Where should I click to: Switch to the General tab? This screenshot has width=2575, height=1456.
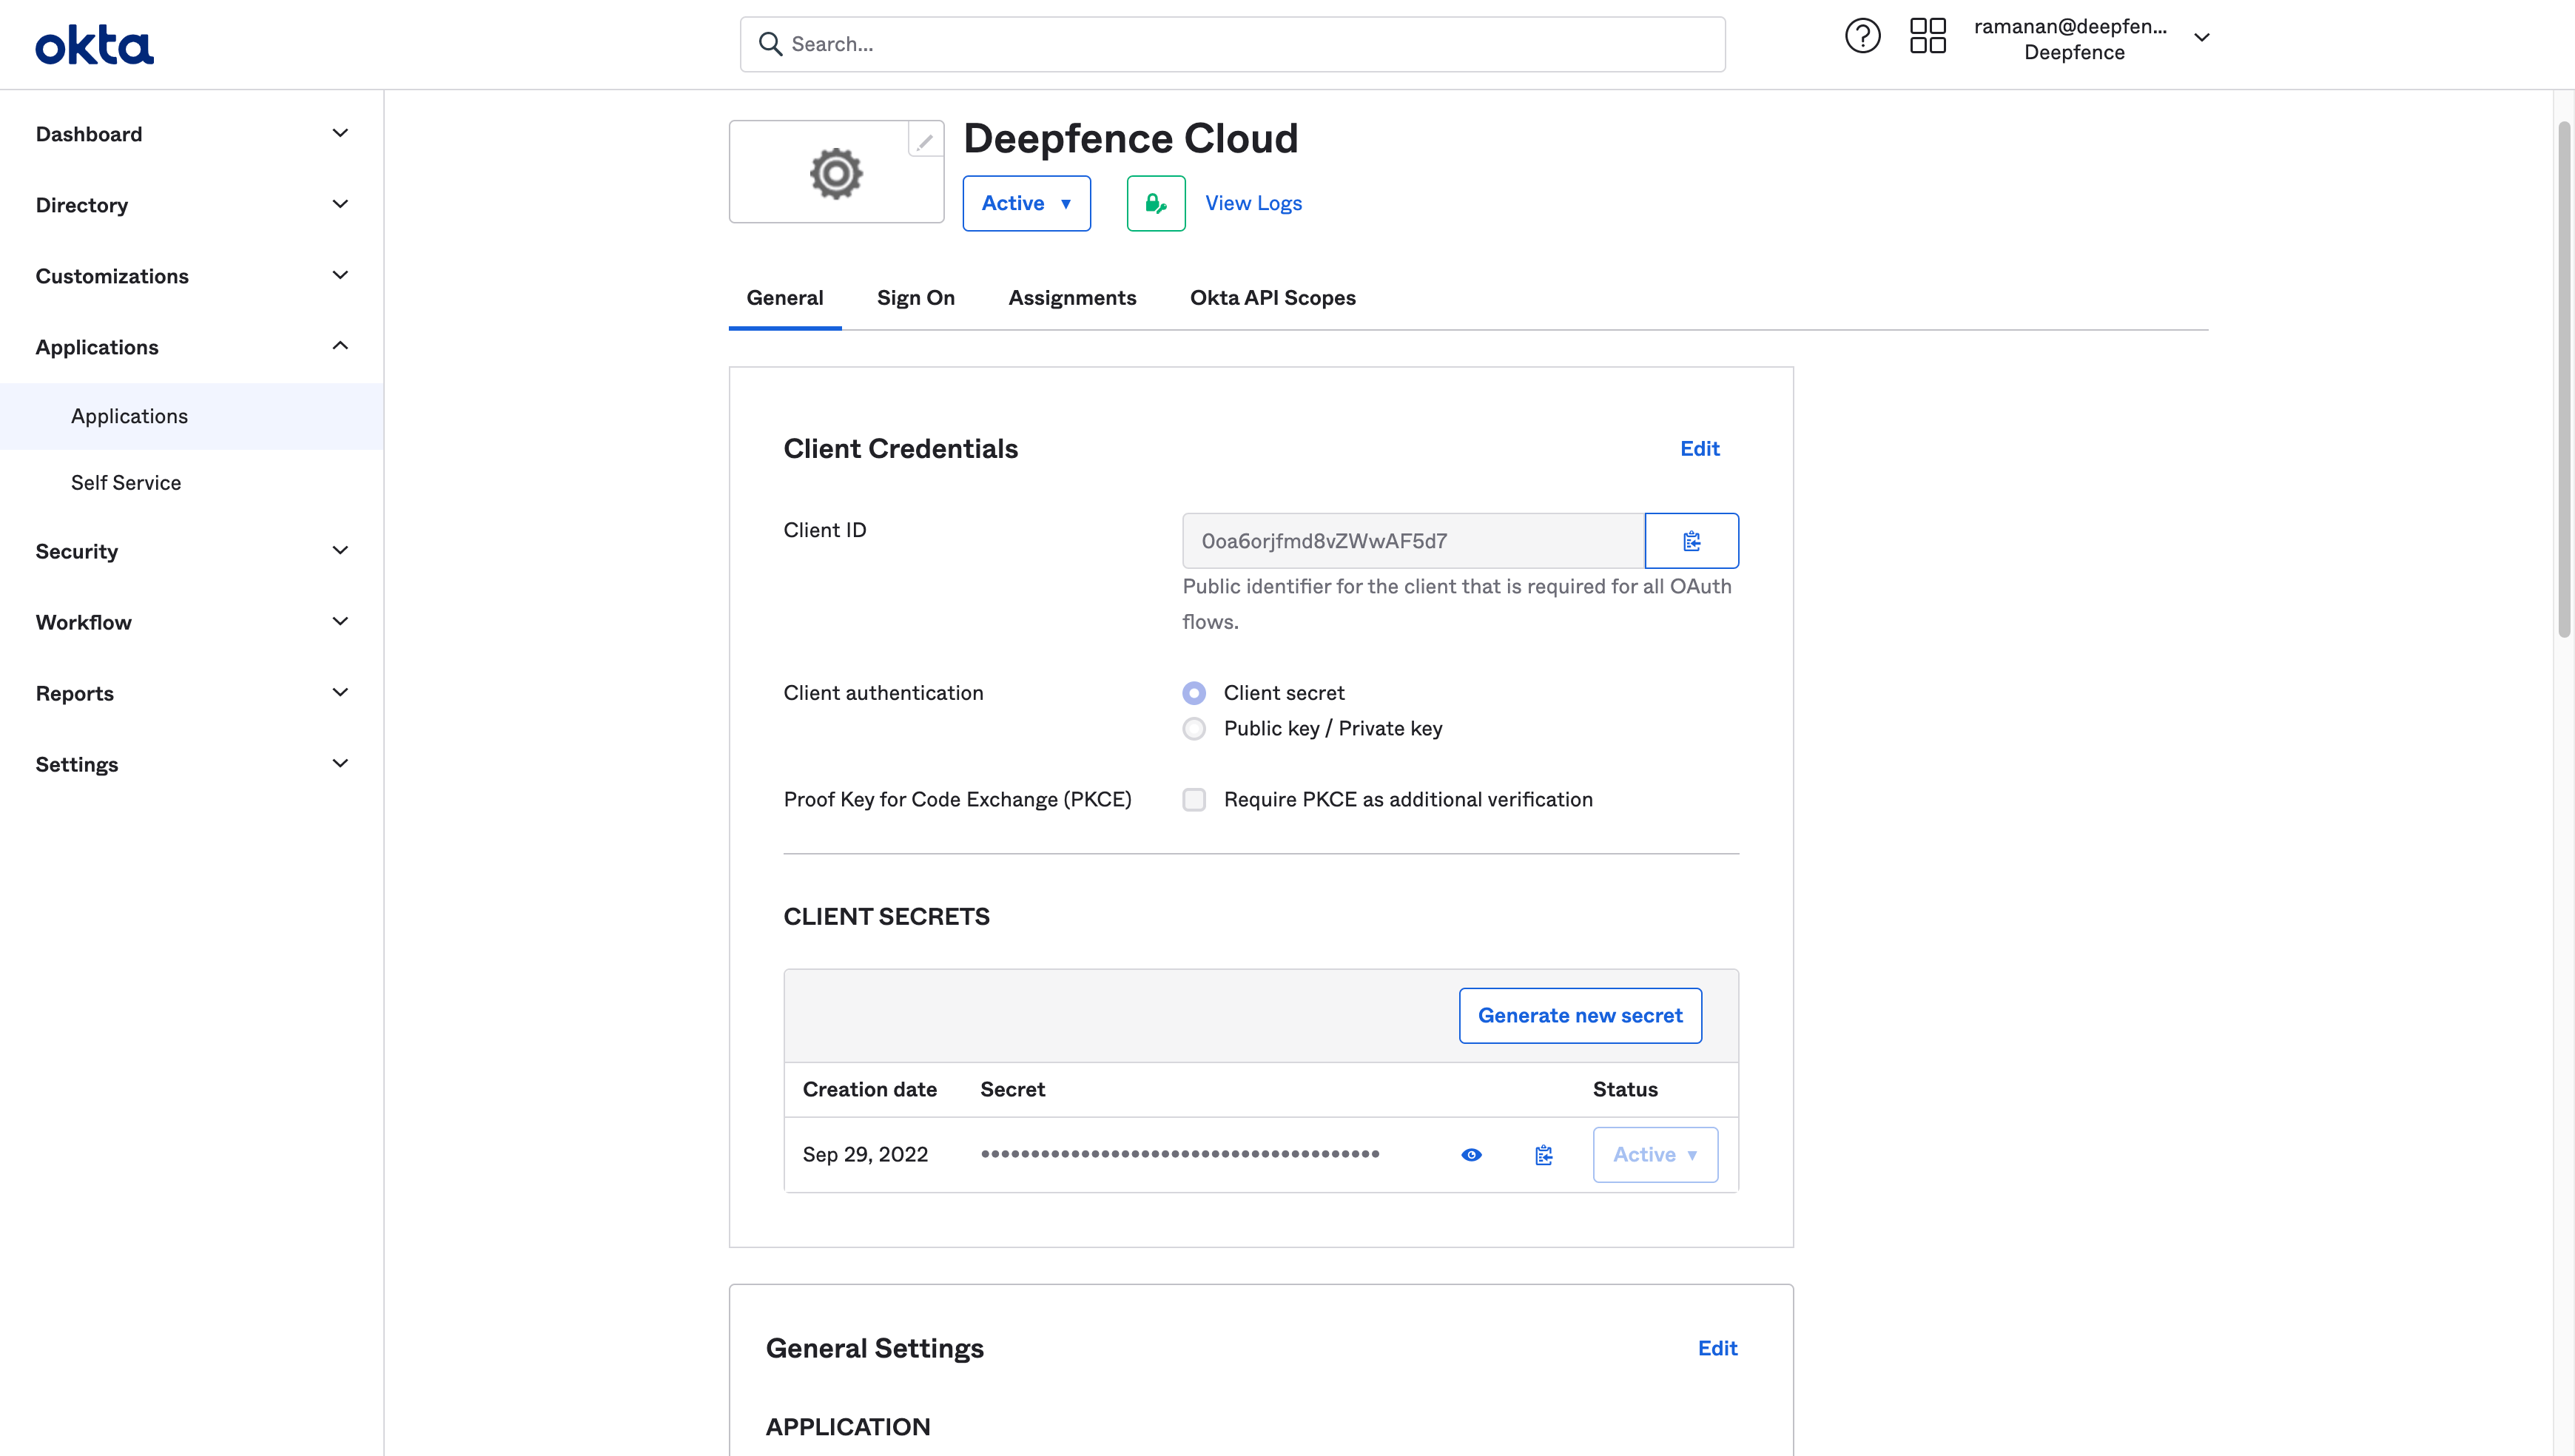(785, 298)
